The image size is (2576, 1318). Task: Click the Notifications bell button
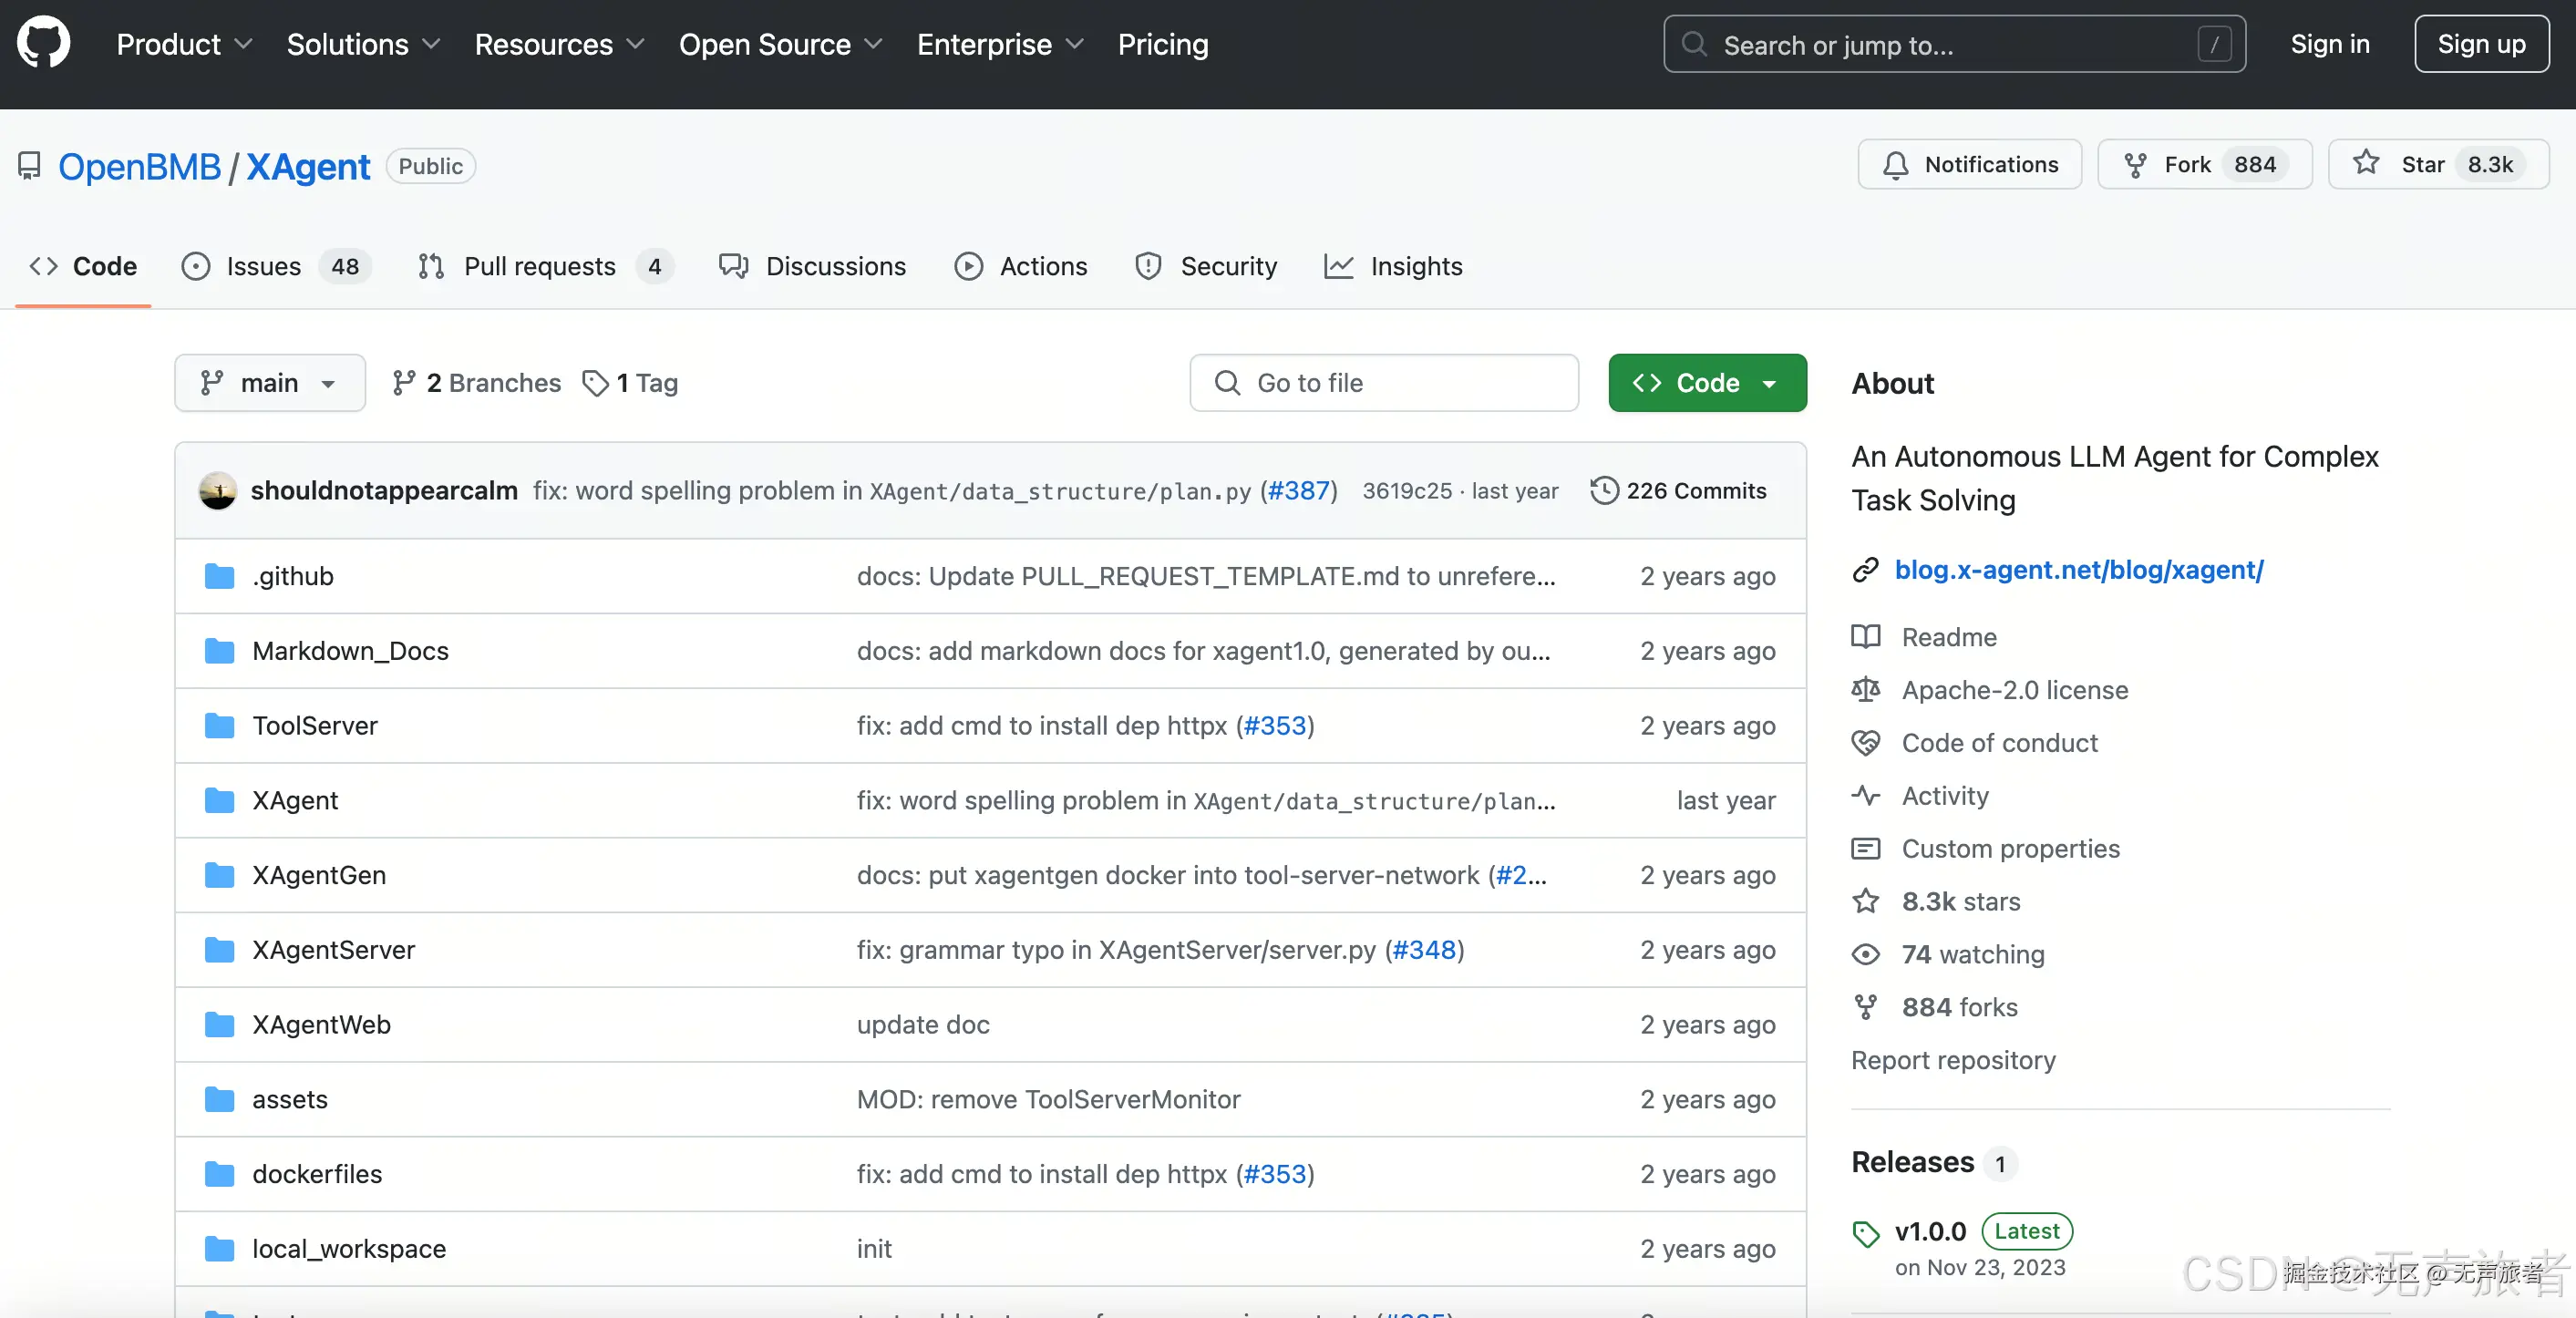coord(1969,164)
